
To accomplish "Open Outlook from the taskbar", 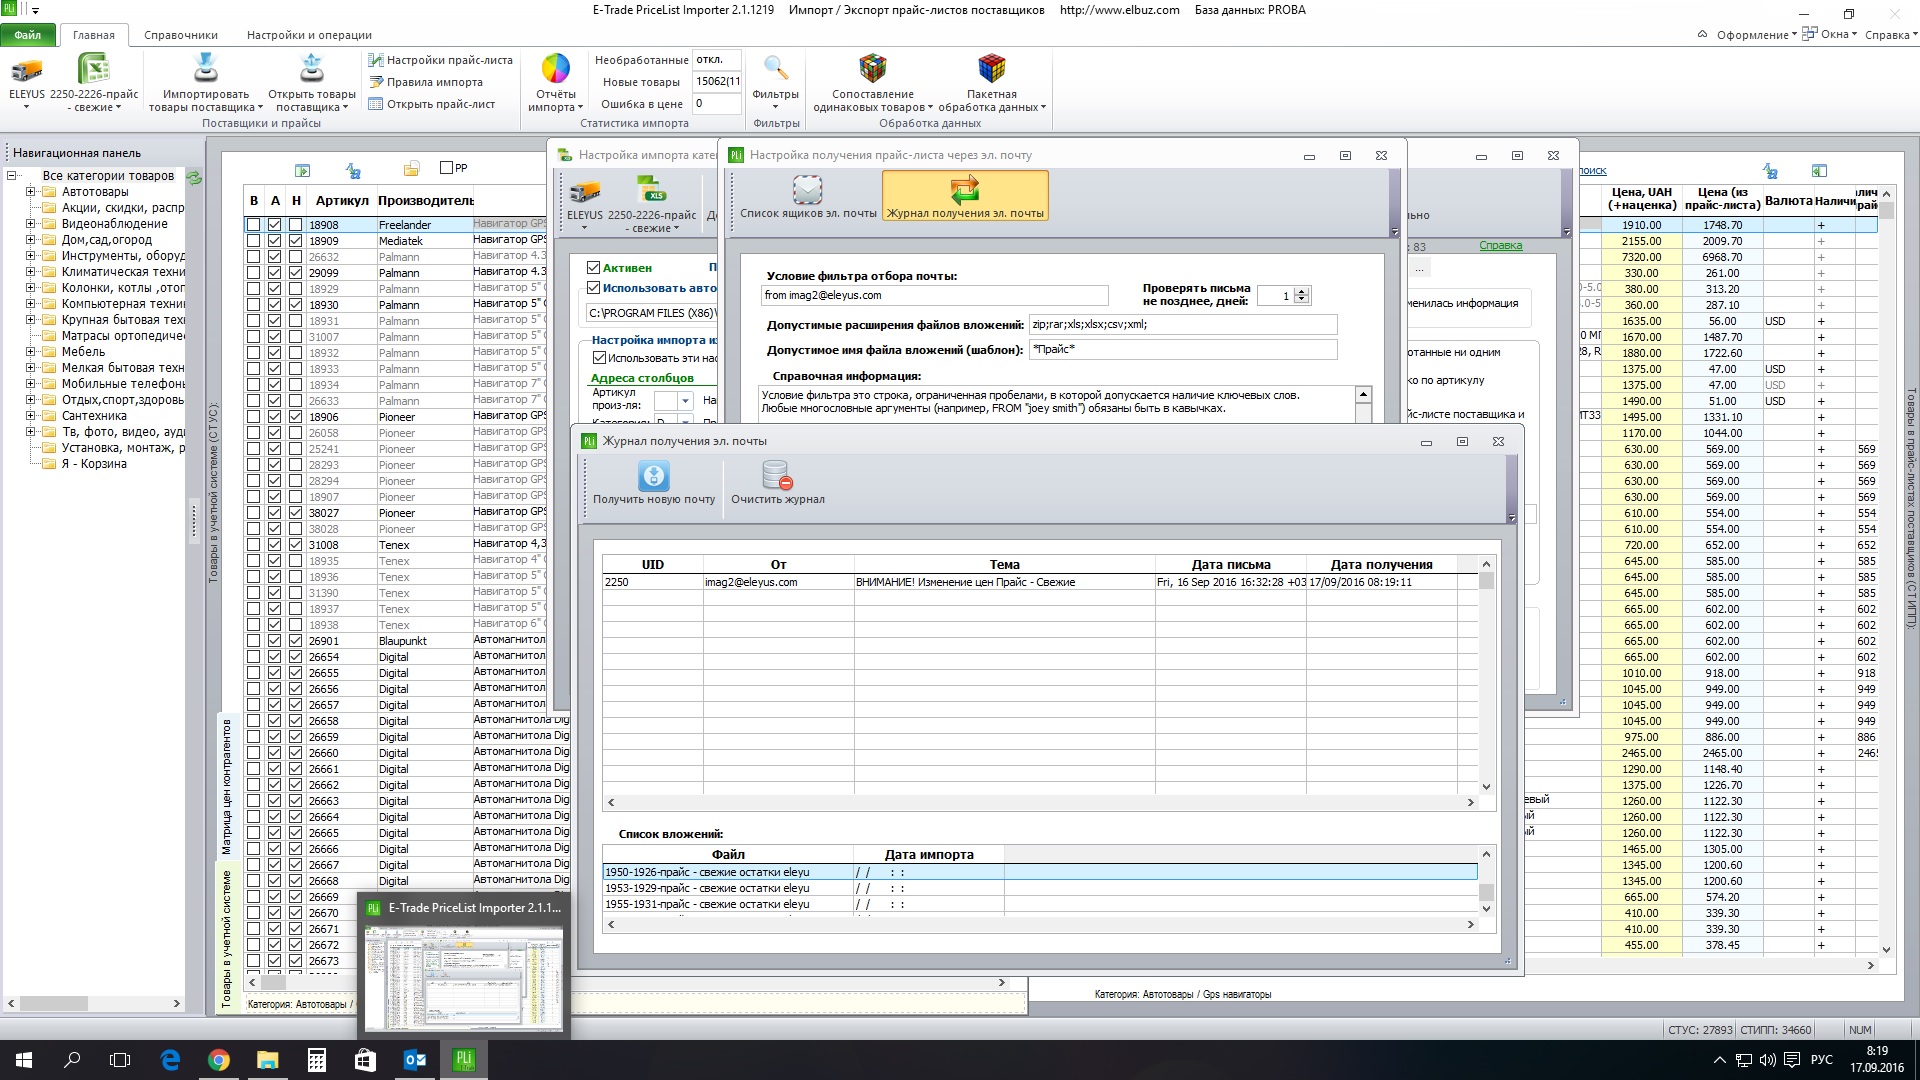I will (415, 1060).
